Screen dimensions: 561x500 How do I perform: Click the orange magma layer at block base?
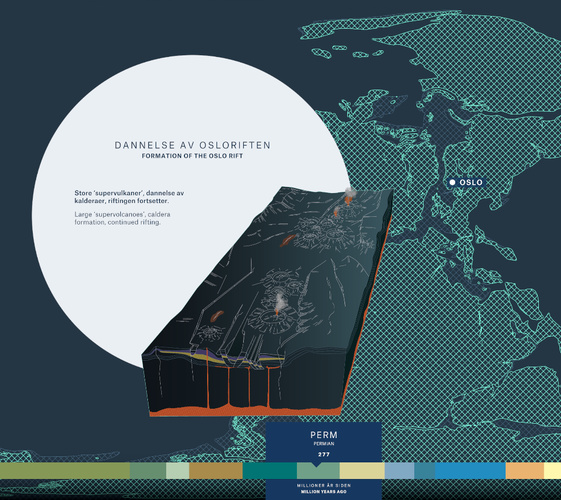245,411
